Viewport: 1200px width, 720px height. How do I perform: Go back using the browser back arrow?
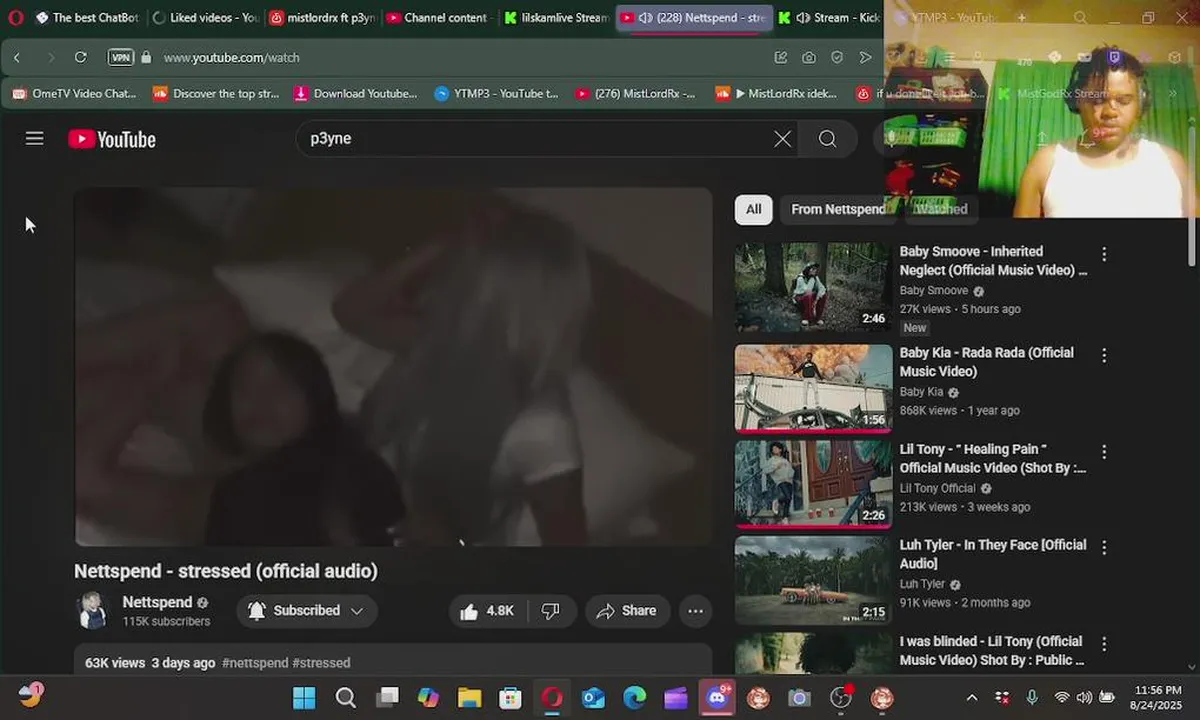[17, 57]
